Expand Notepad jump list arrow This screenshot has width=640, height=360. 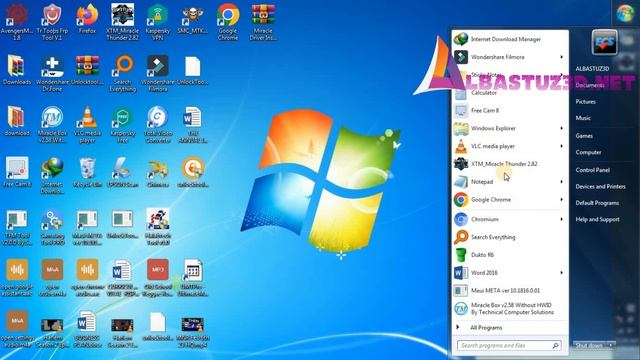tap(562, 182)
